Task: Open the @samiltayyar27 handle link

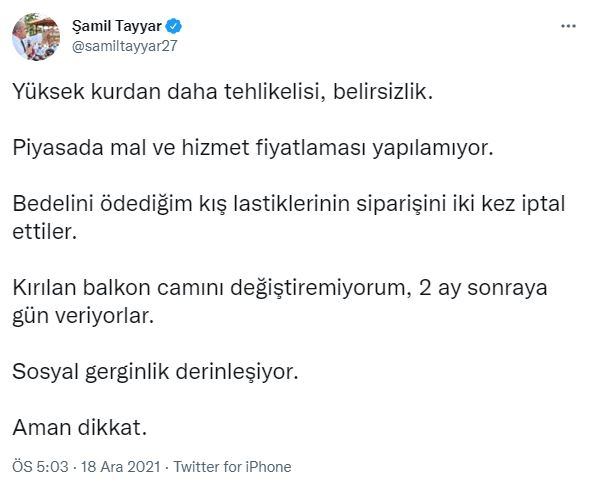Action: tap(124, 46)
